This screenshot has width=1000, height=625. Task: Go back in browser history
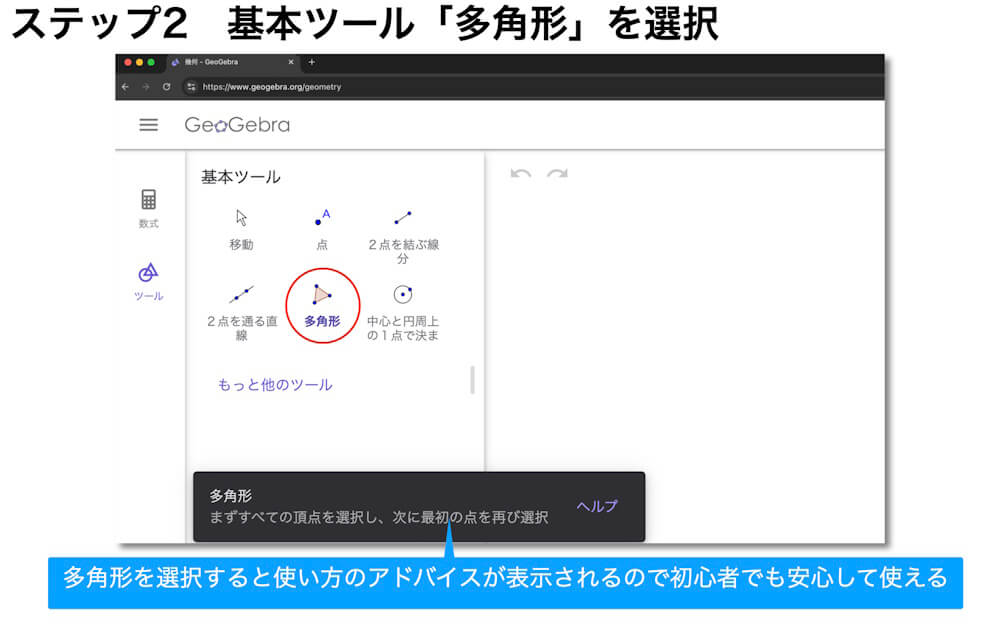(x=125, y=87)
